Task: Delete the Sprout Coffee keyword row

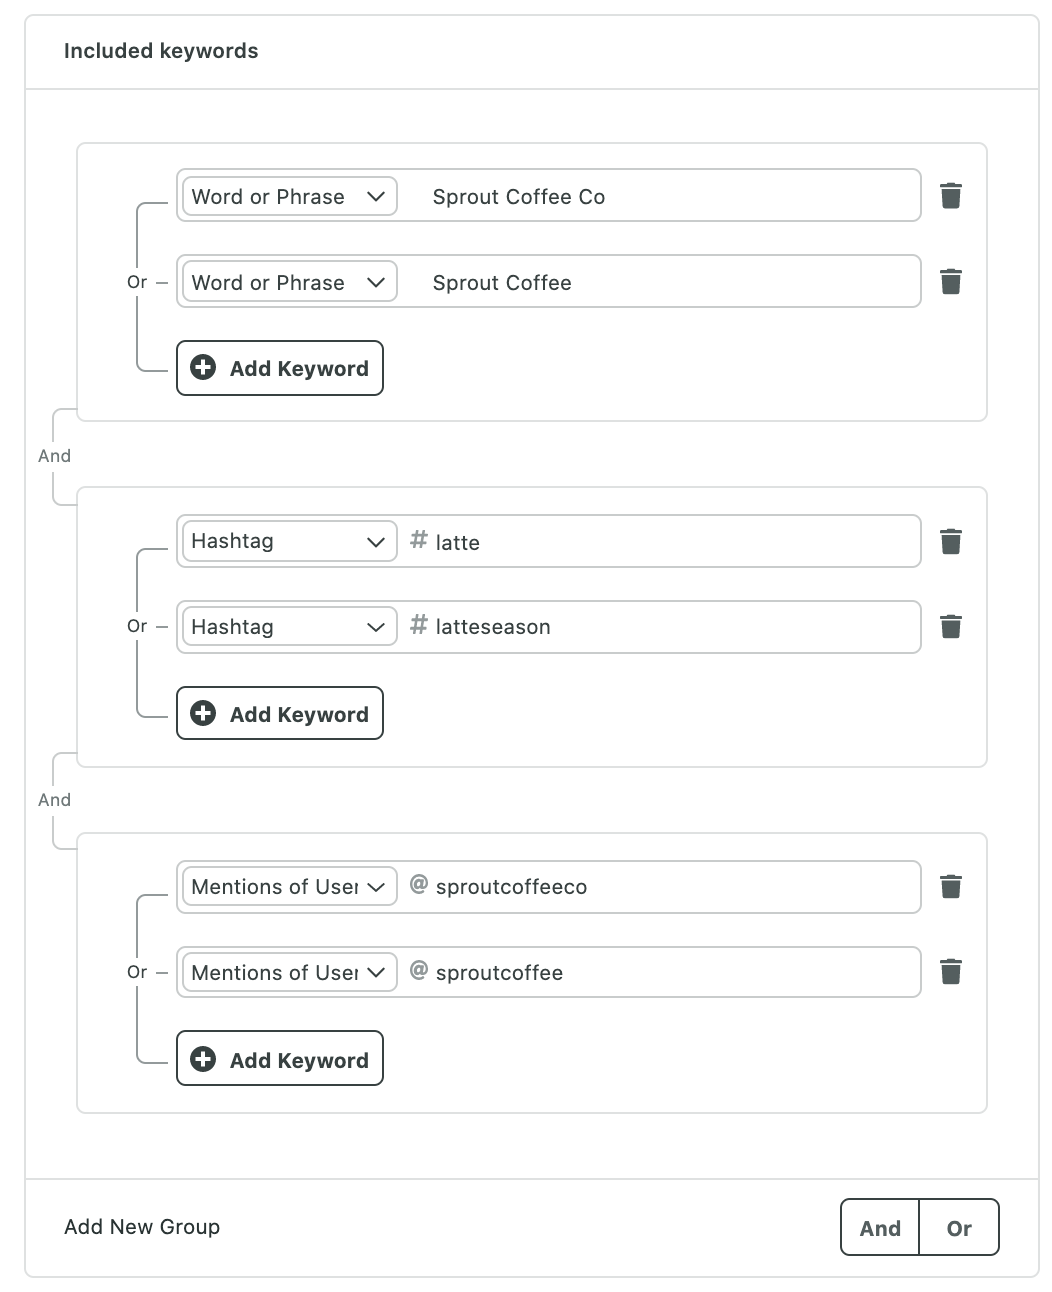Action: (x=951, y=281)
